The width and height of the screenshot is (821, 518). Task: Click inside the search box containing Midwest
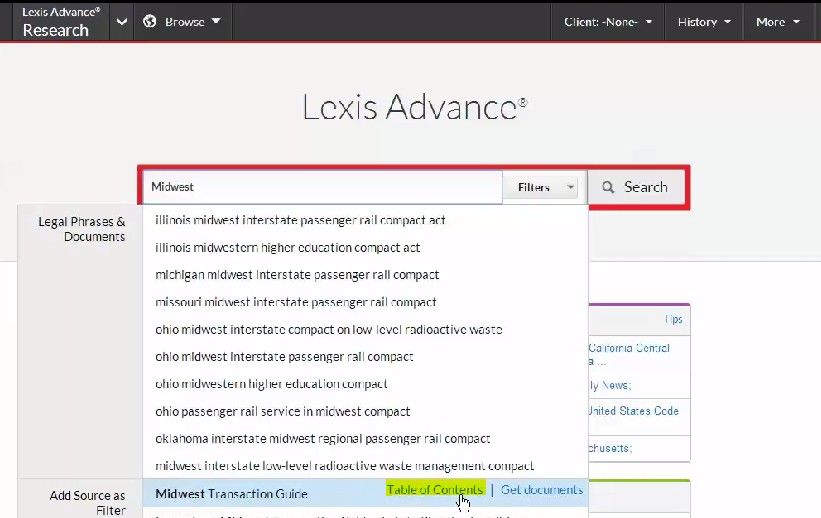[323, 187]
